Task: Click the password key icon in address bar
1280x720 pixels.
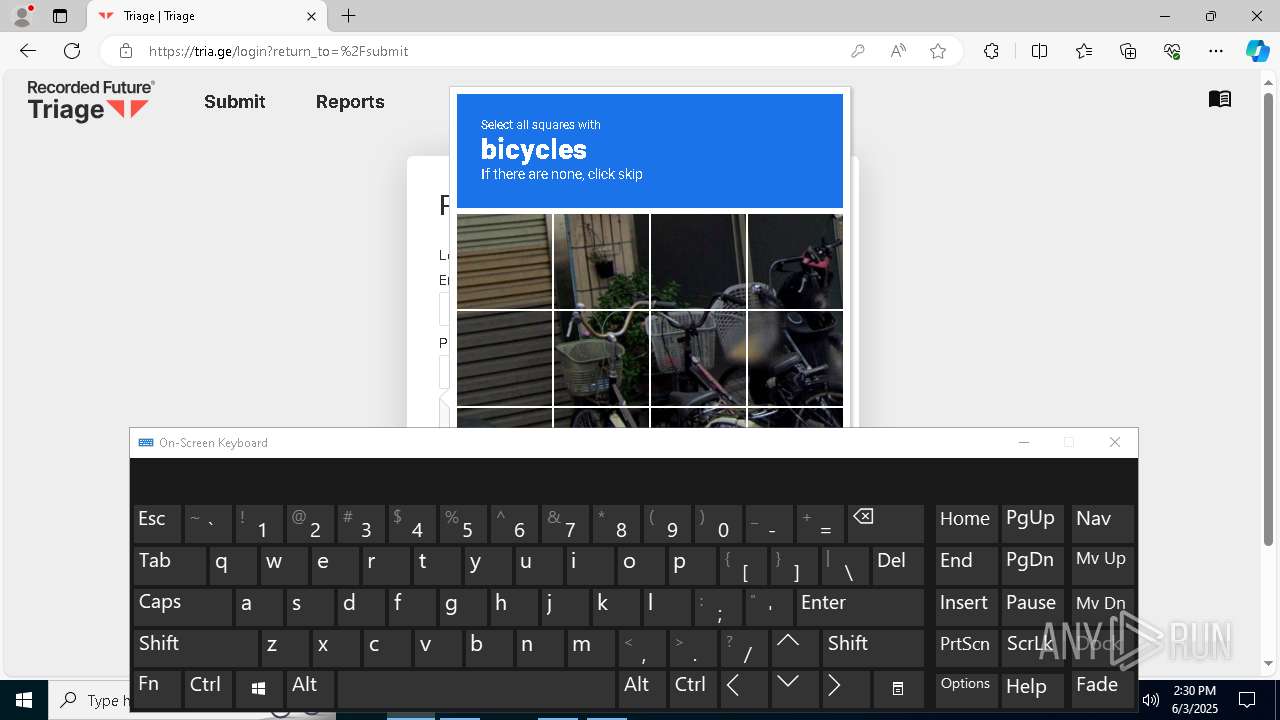Action: click(x=857, y=51)
